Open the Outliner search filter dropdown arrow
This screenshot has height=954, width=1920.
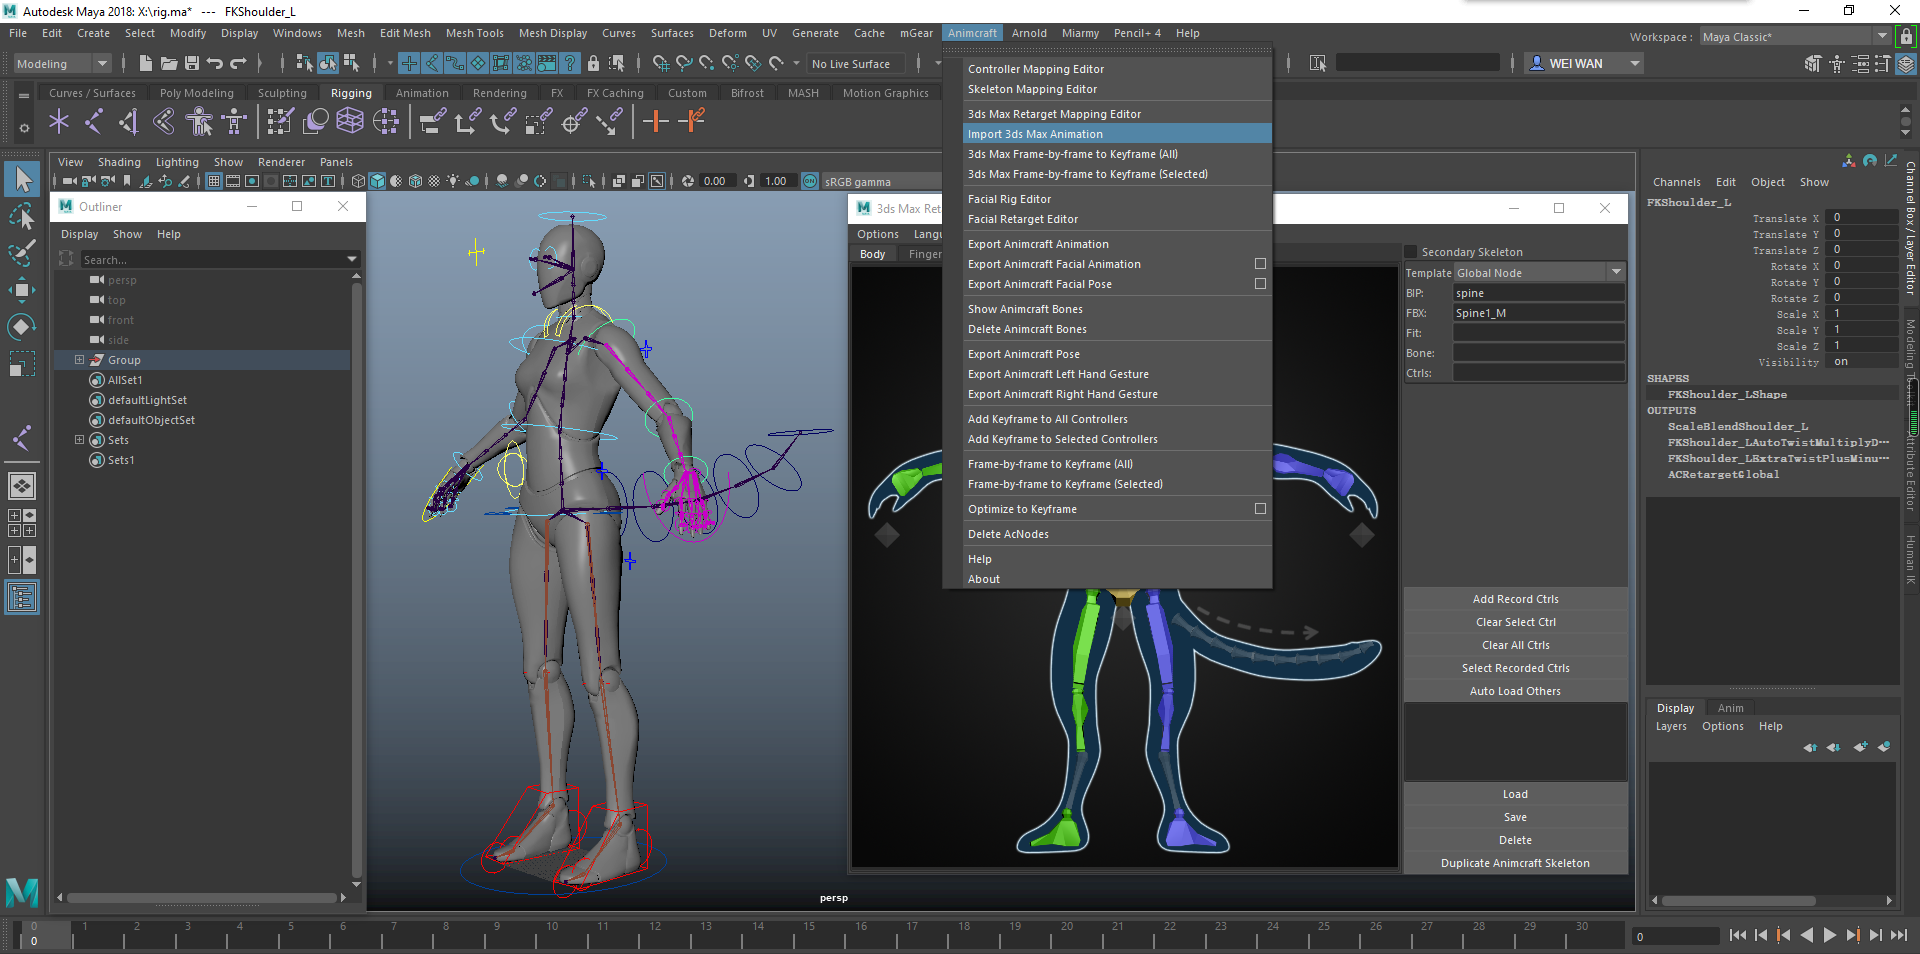click(x=352, y=259)
